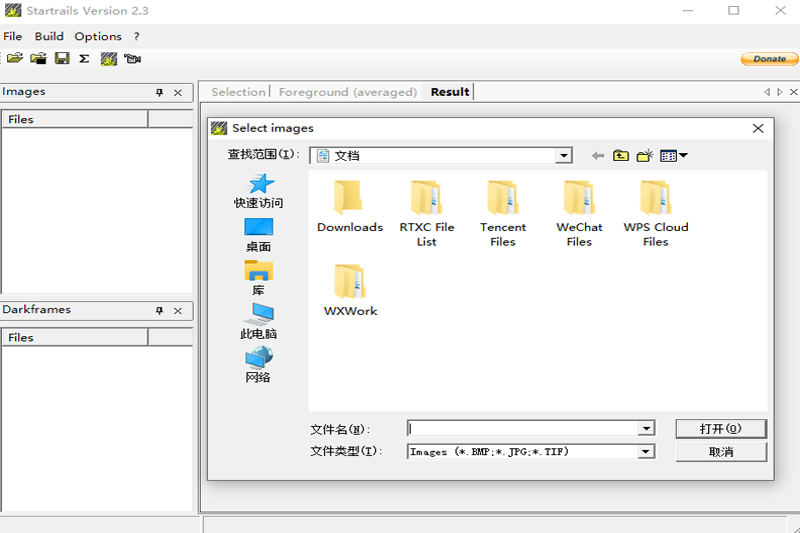The height and width of the screenshot is (533, 800).
Task: Click the Donate button
Action: click(769, 59)
